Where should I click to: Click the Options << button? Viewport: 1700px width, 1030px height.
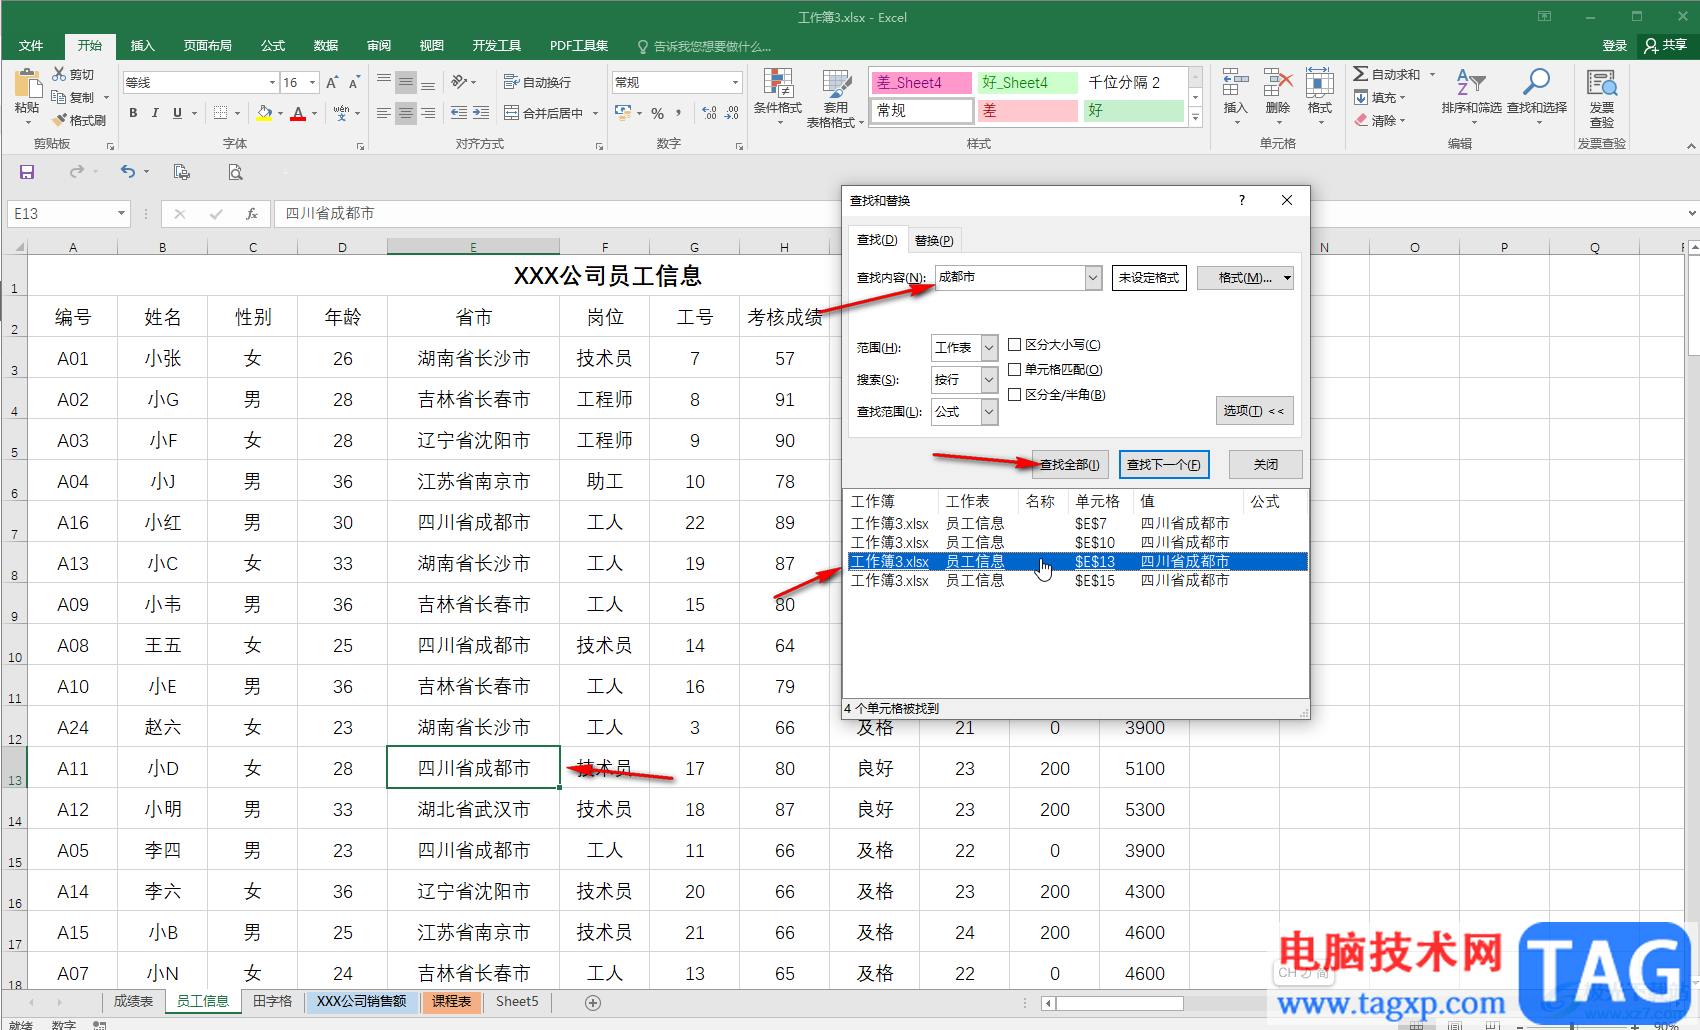pos(1254,410)
